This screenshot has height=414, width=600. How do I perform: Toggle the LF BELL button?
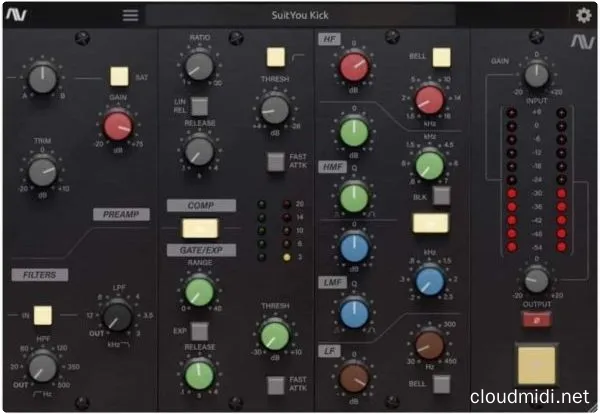[x=442, y=384]
